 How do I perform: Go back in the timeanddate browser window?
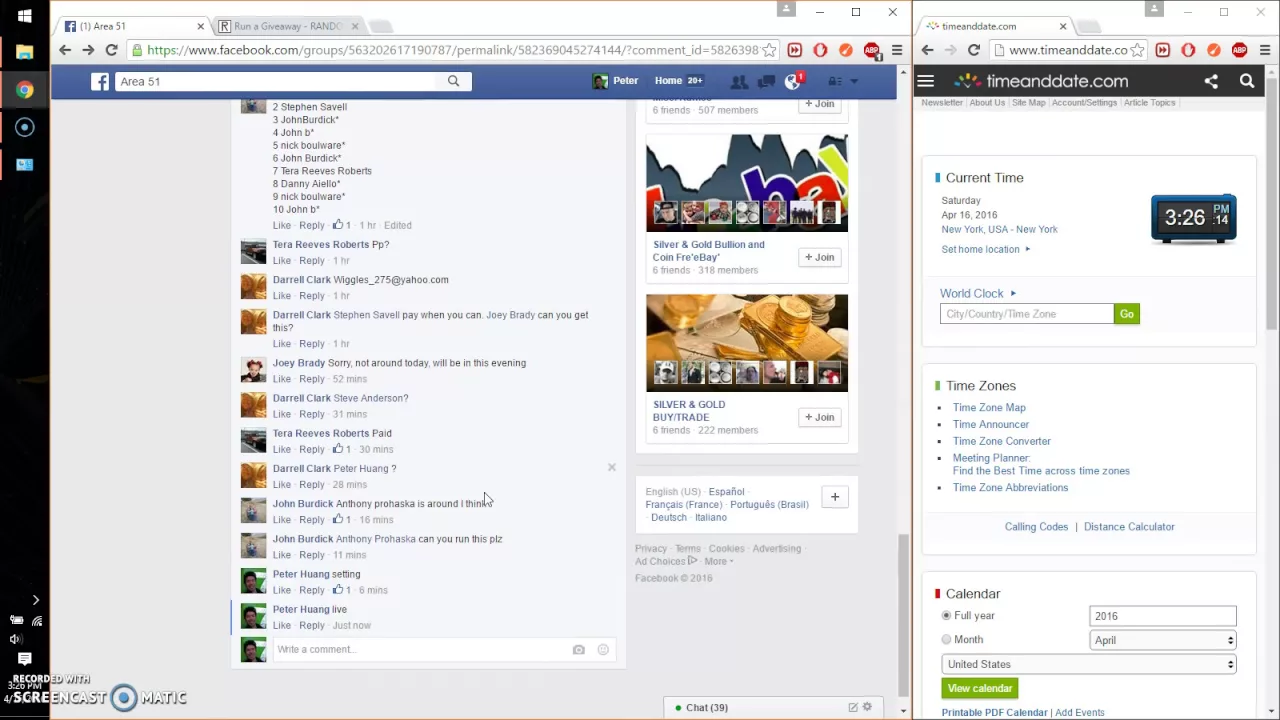click(x=927, y=50)
